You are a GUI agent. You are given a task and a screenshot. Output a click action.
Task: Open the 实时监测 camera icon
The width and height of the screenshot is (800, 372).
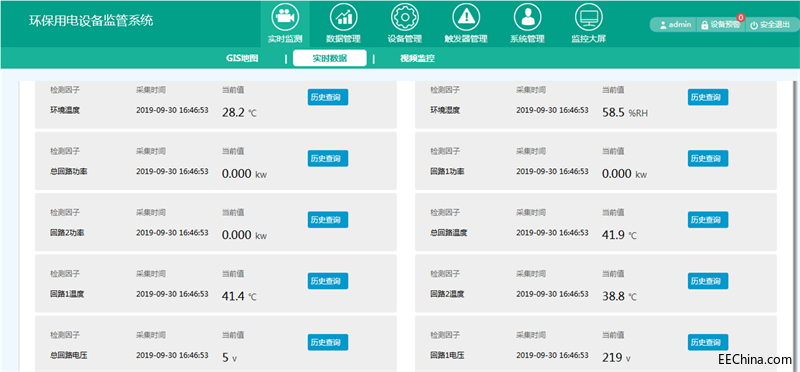(285, 17)
